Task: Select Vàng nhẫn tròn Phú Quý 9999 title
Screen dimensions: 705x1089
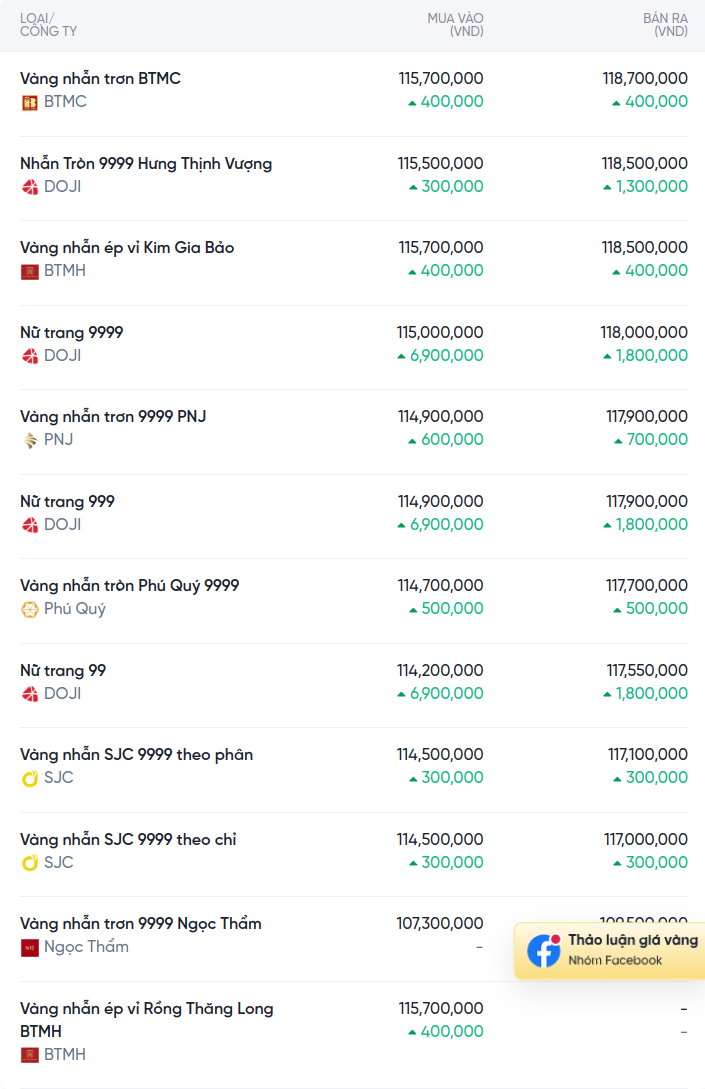Action: point(129,585)
